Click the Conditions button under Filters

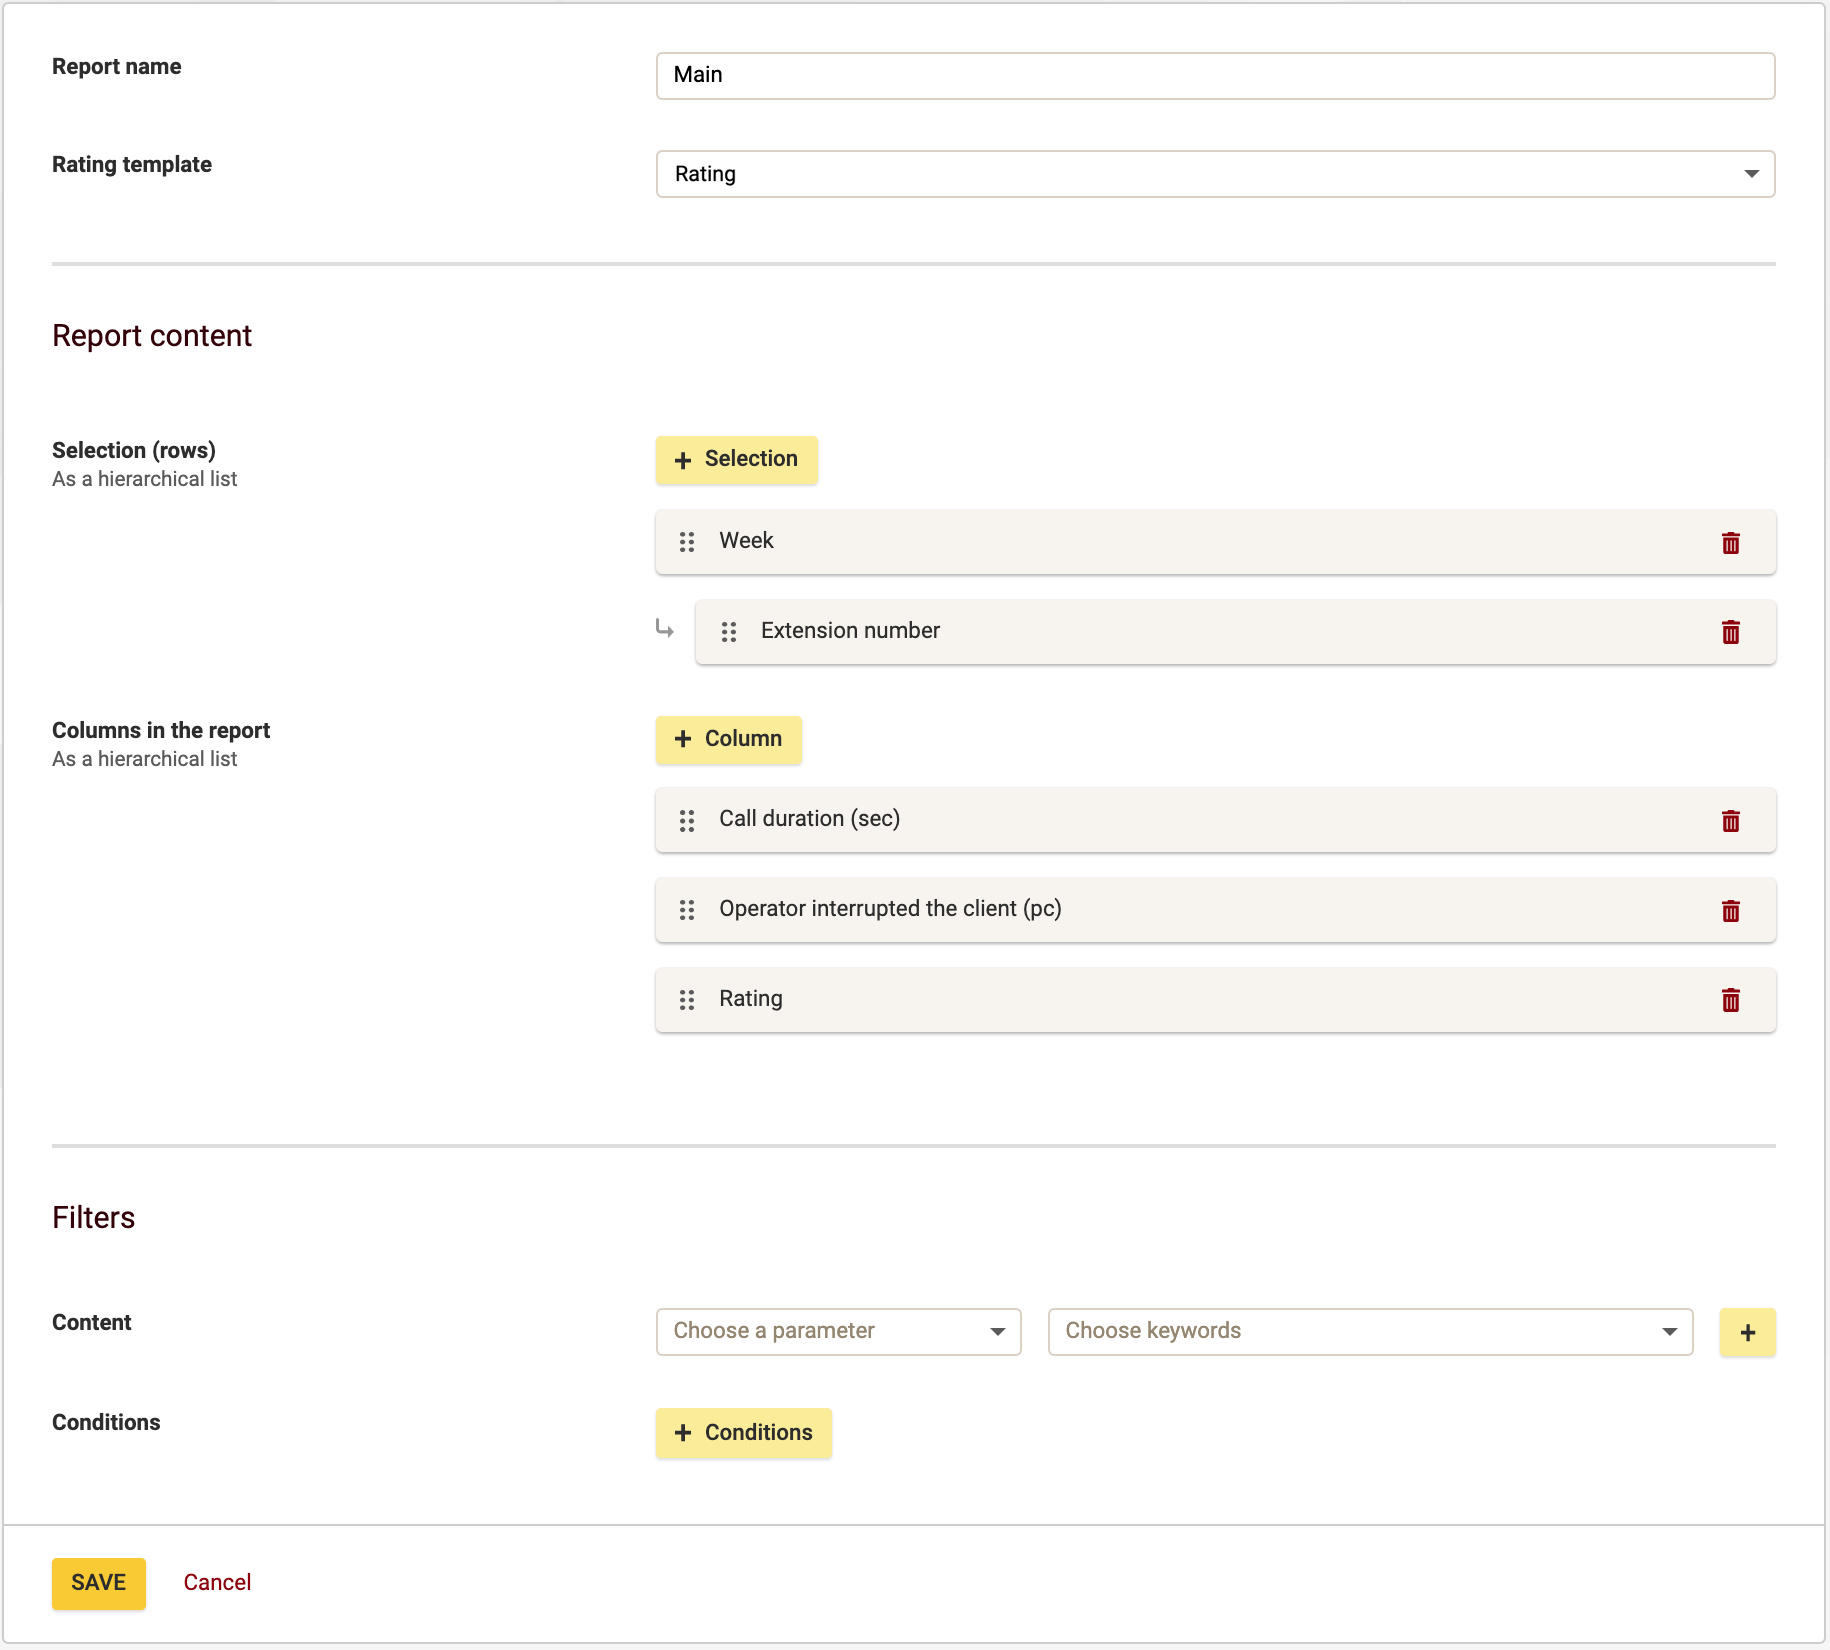(x=743, y=1432)
